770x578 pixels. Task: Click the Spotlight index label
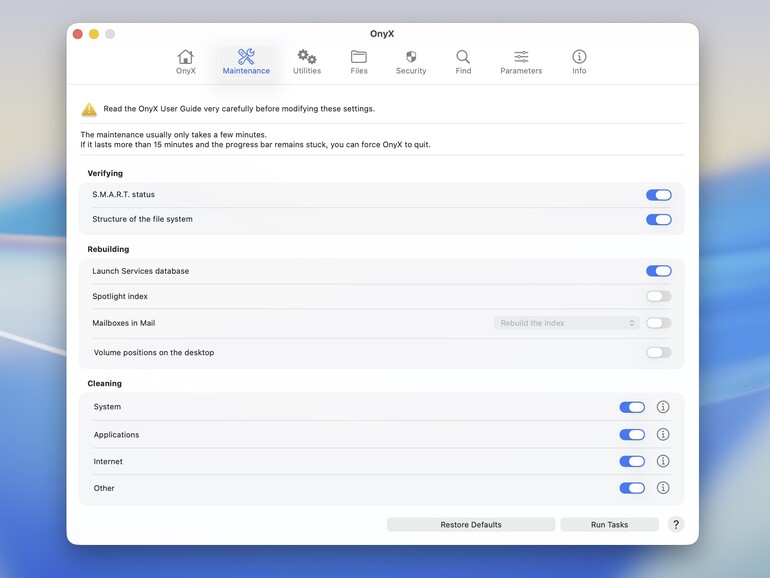click(x=120, y=296)
